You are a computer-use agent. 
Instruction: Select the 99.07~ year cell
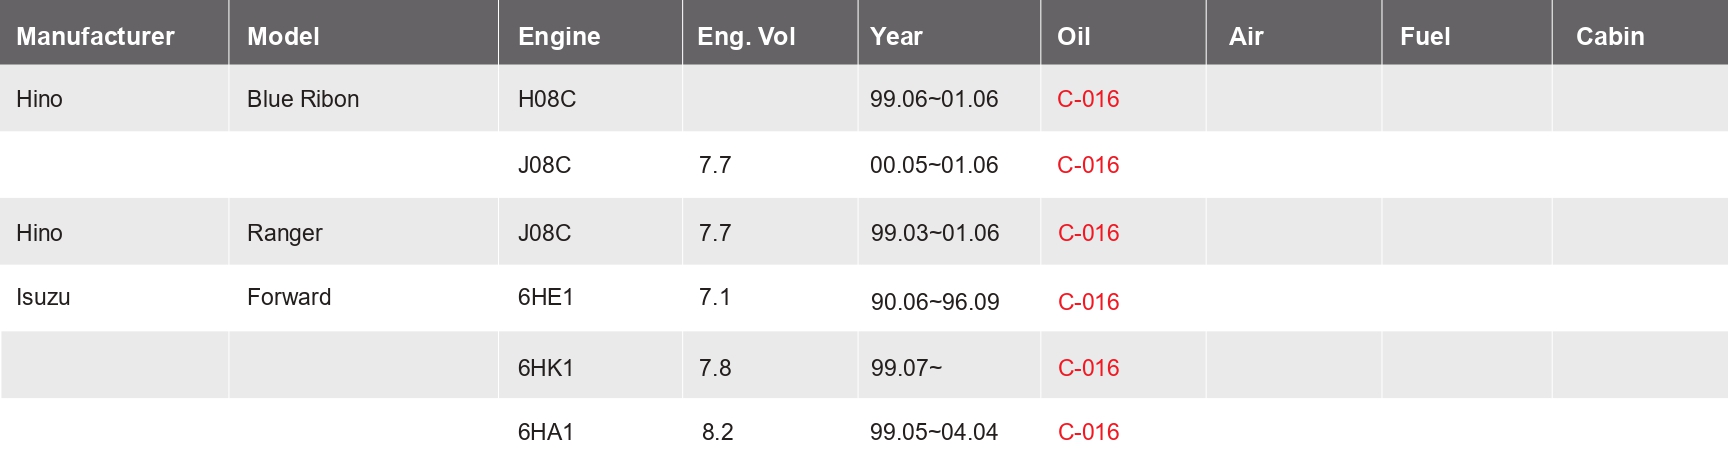tap(906, 368)
